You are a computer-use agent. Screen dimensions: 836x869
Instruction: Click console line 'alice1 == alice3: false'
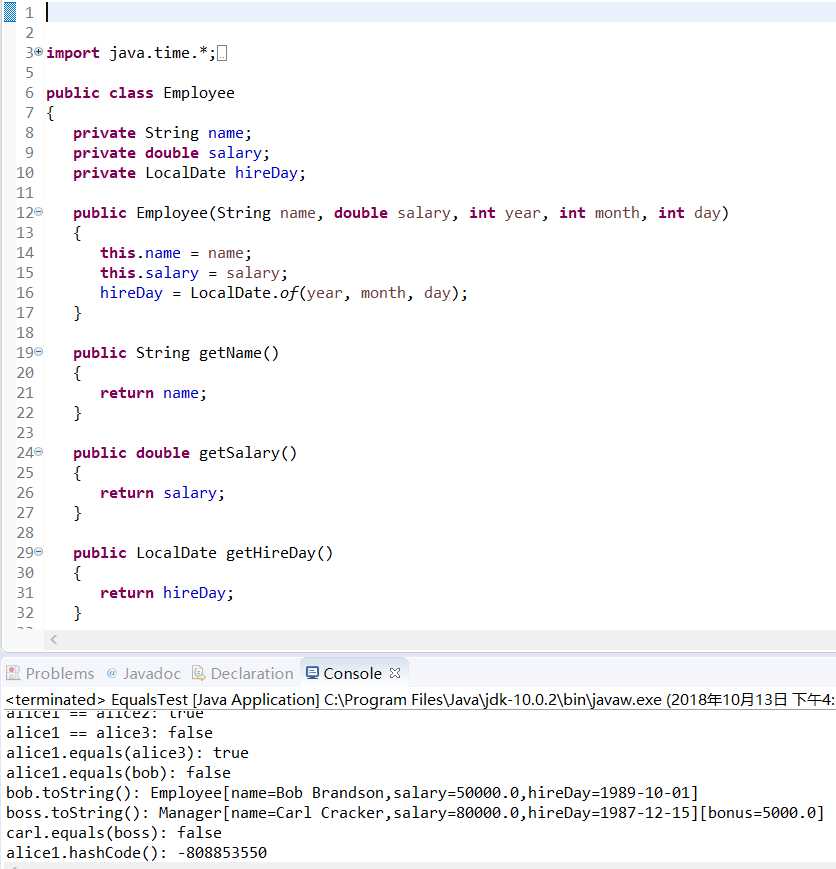(109, 733)
